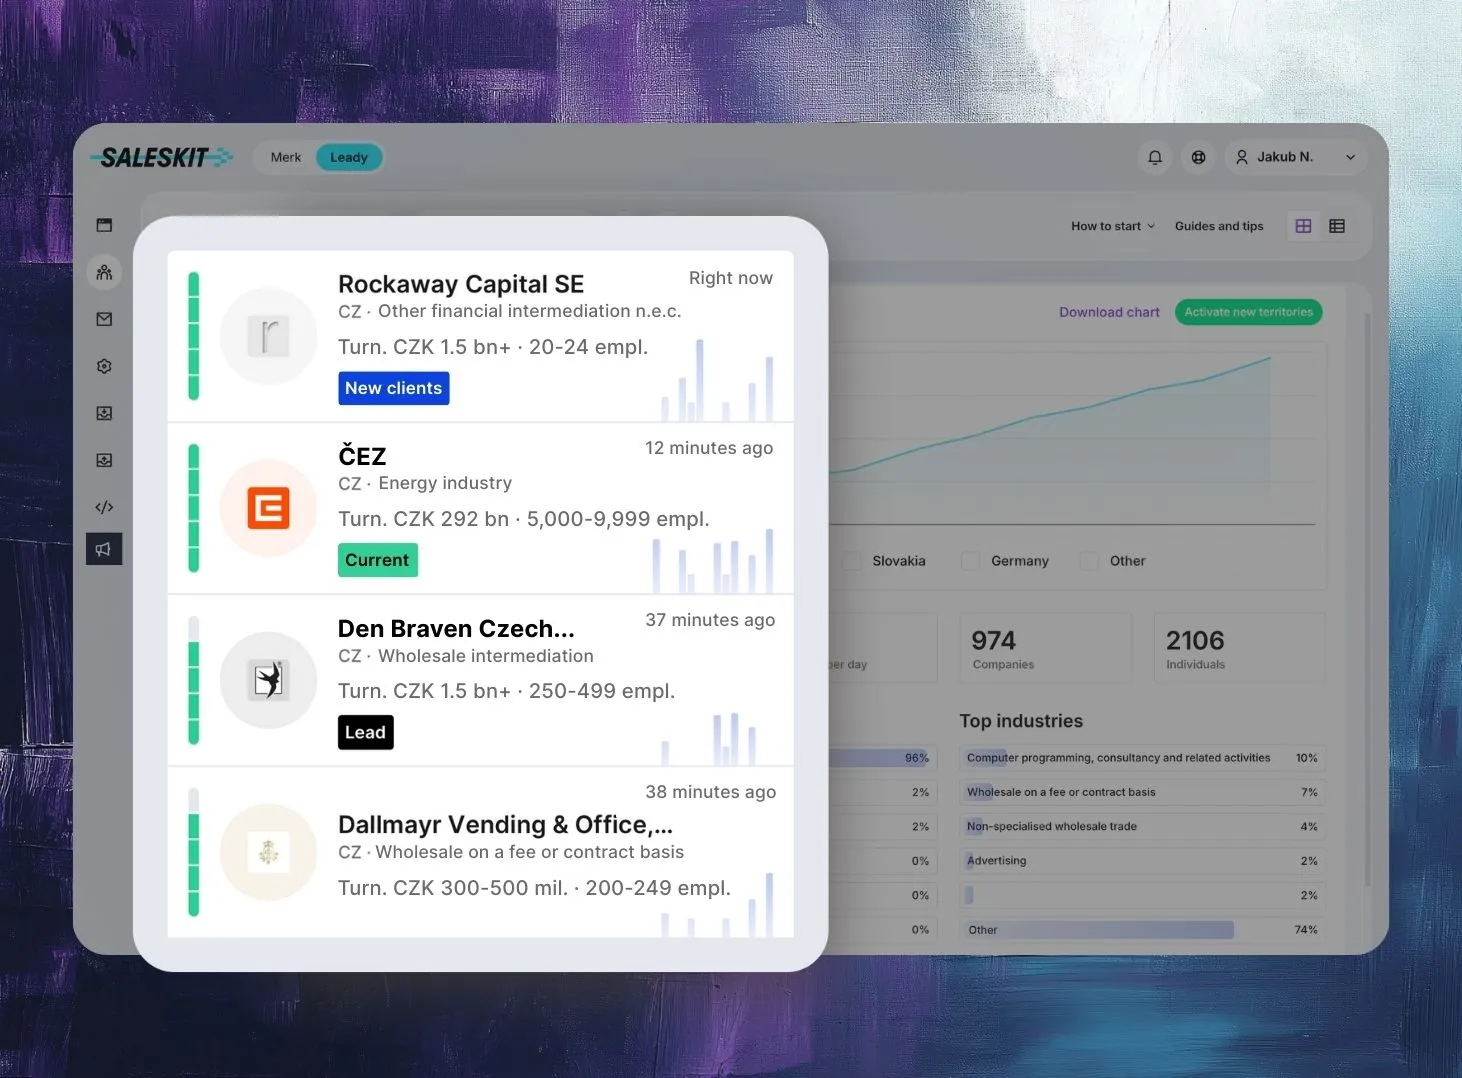Click the Den Braven bird logo avatar
Viewport: 1462px width, 1078px height.
[268, 680]
